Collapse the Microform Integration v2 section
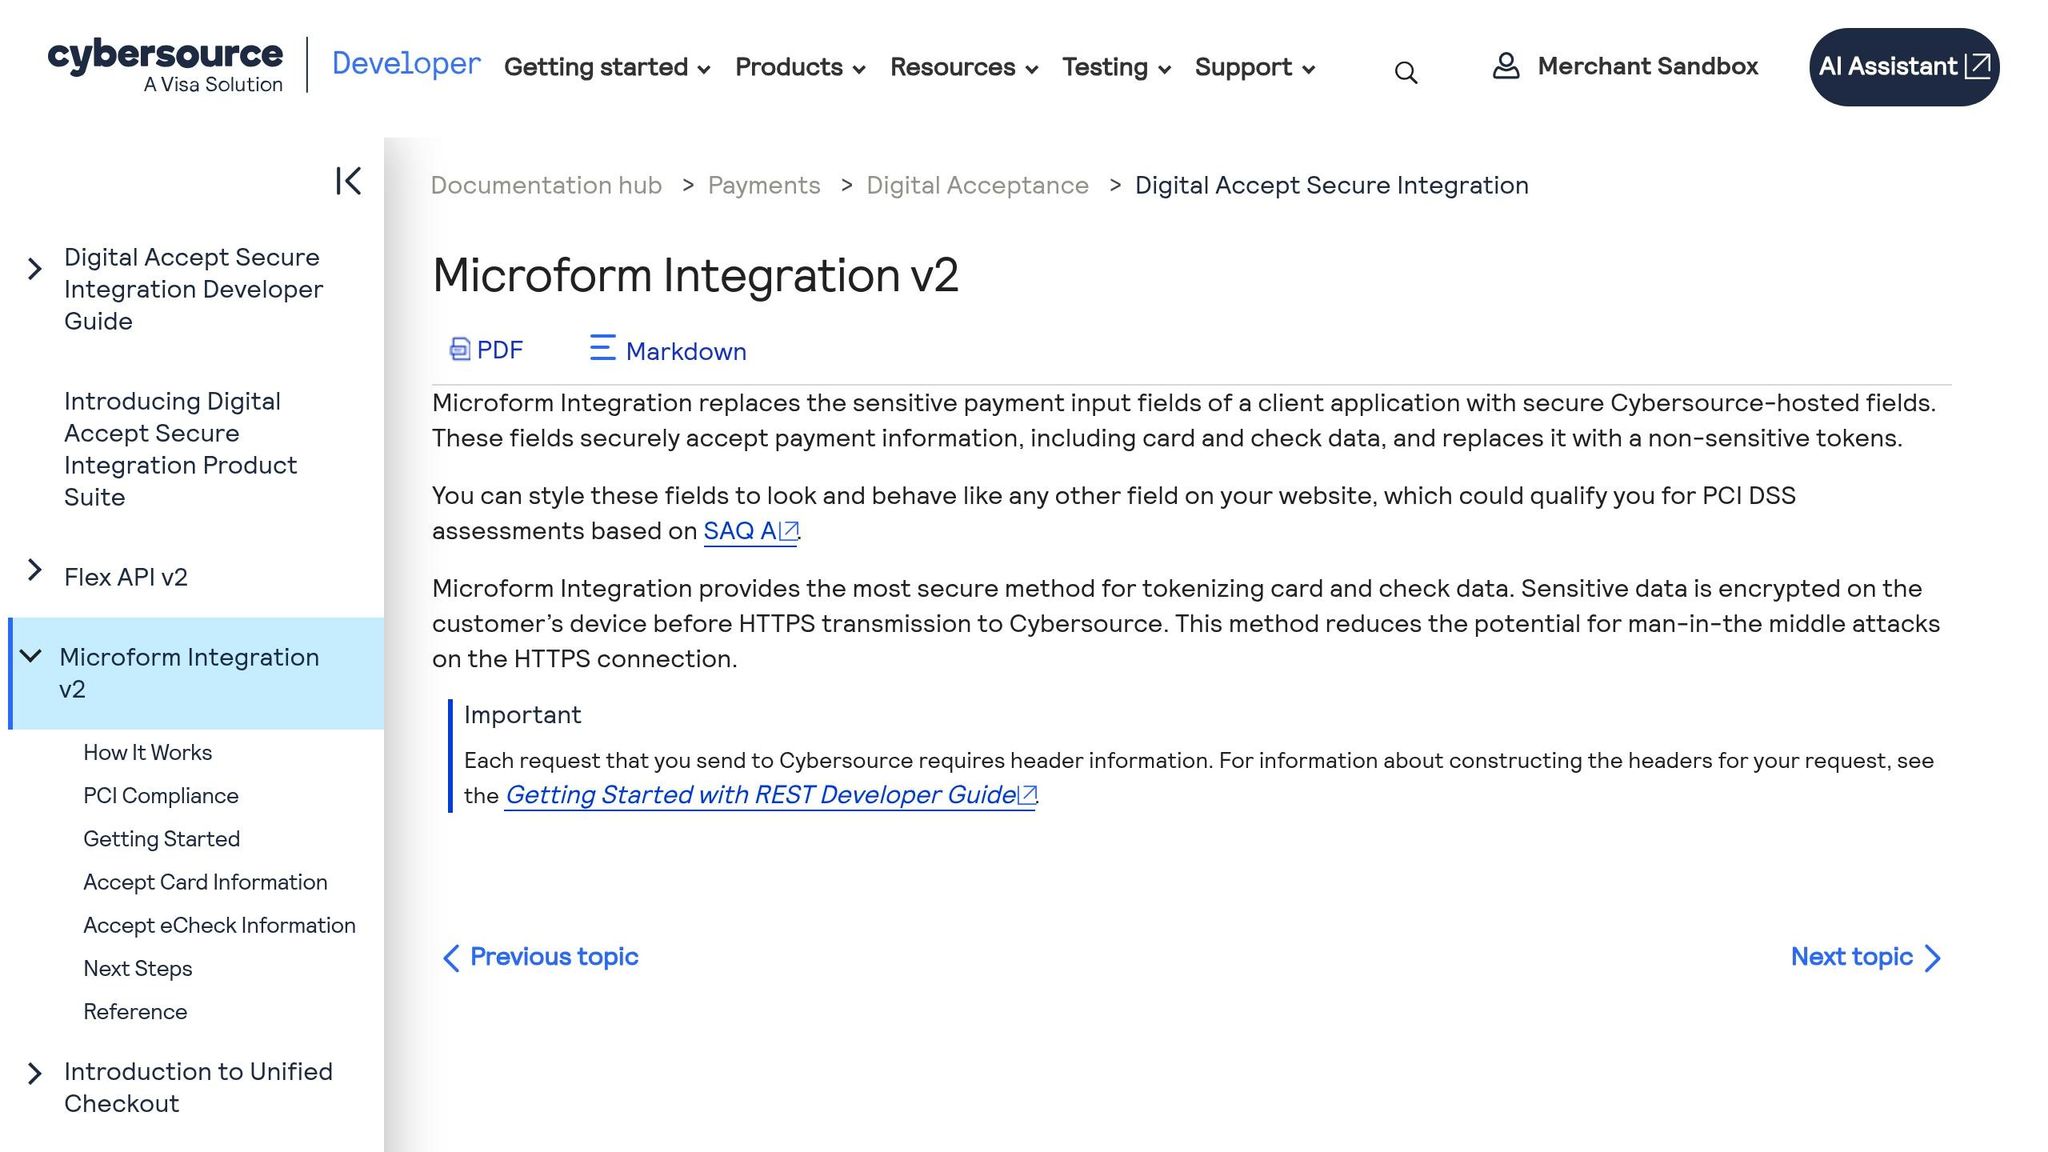The image size is (2048, 1152). [x=31, y=656]
